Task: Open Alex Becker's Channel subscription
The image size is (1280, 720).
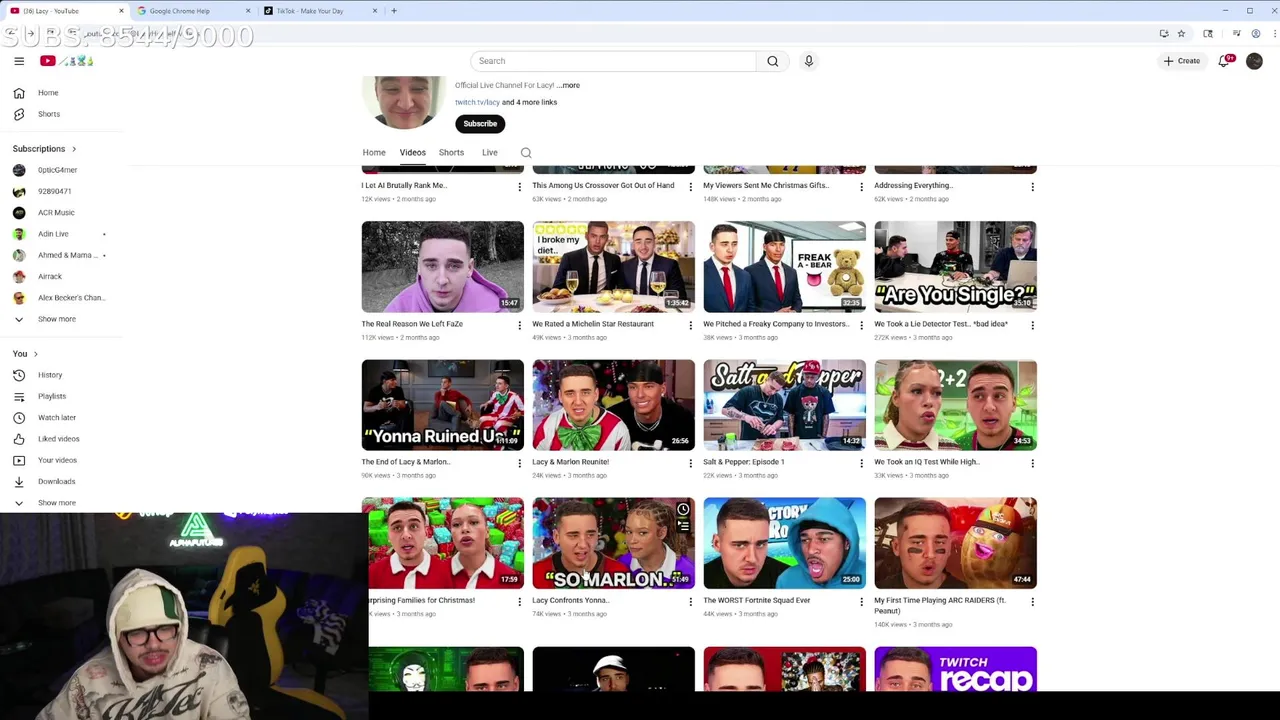Action: point(70,298)
